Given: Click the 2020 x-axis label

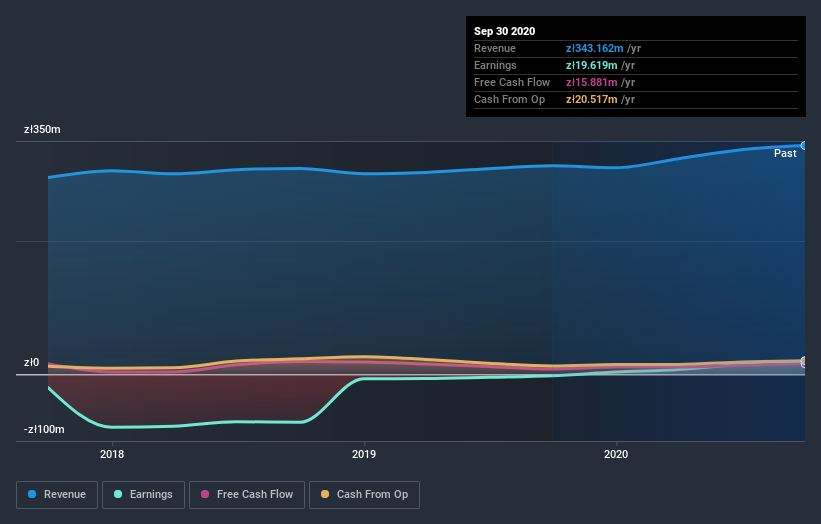Looking at the screenshot, I should pos(616,454).
